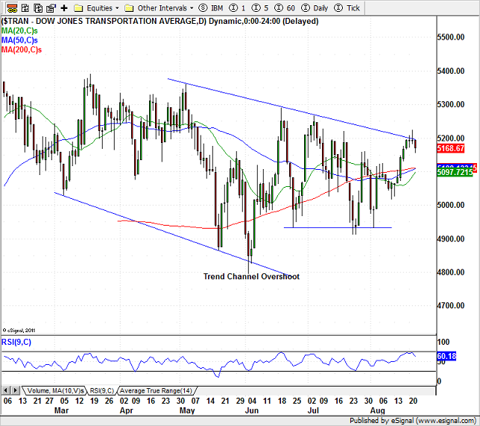Select the IBM symbol shortcut

(211, 8)
